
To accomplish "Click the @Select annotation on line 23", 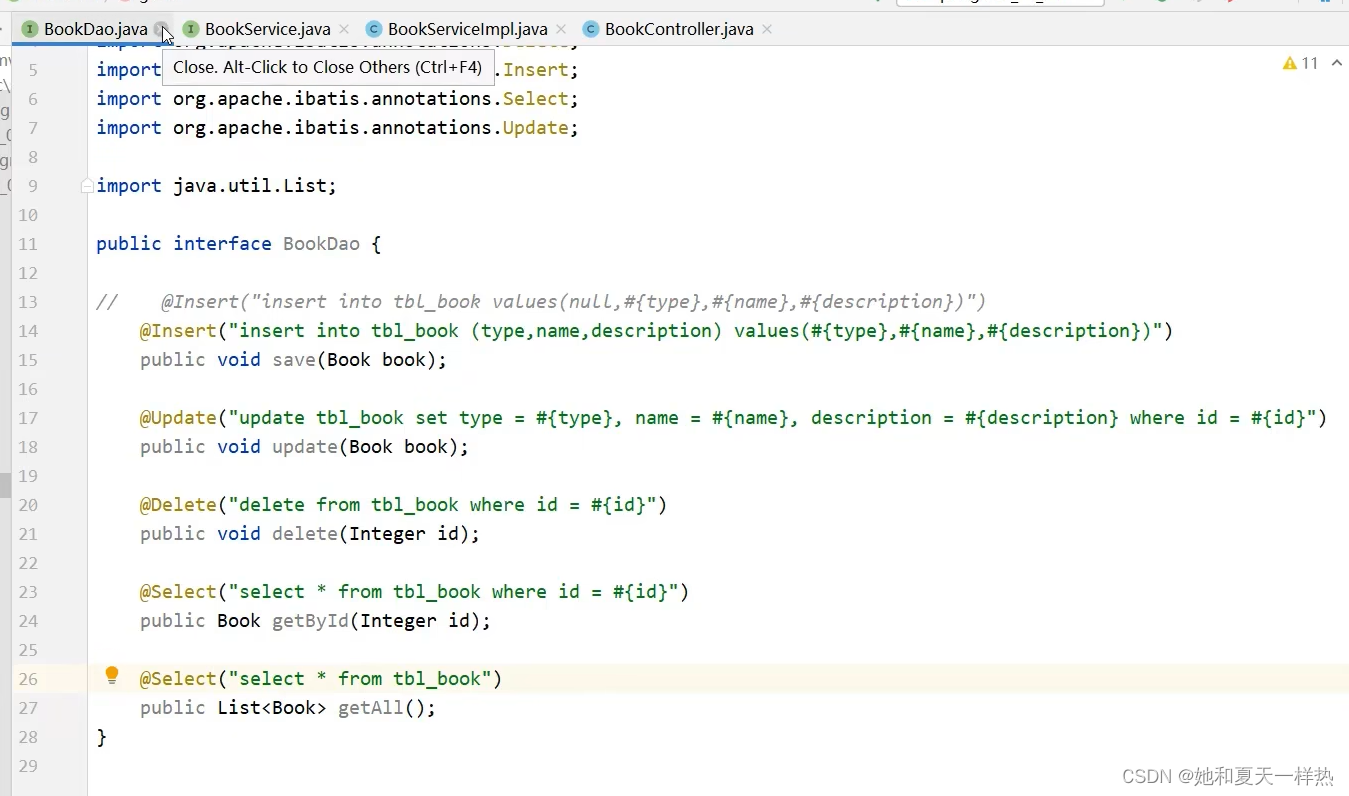I will (178, 592).
